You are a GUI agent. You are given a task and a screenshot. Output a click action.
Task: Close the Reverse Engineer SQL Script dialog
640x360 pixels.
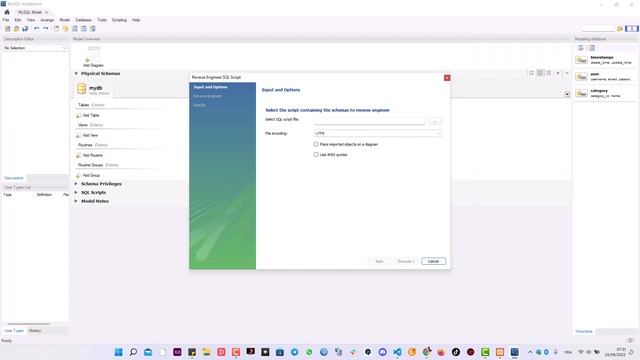tap(447, 78)
